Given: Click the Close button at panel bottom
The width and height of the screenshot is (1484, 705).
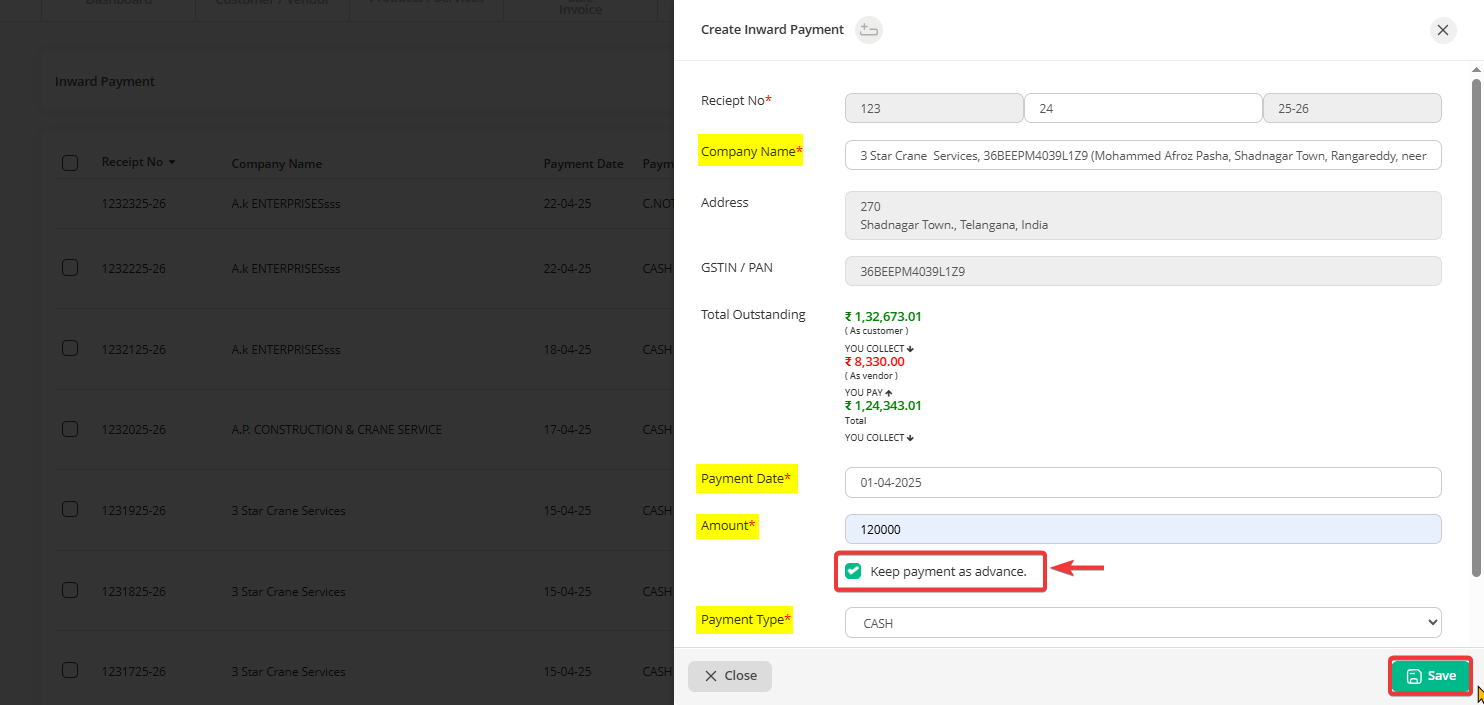Looking at the screenshot, I should [x=730, y=676].
